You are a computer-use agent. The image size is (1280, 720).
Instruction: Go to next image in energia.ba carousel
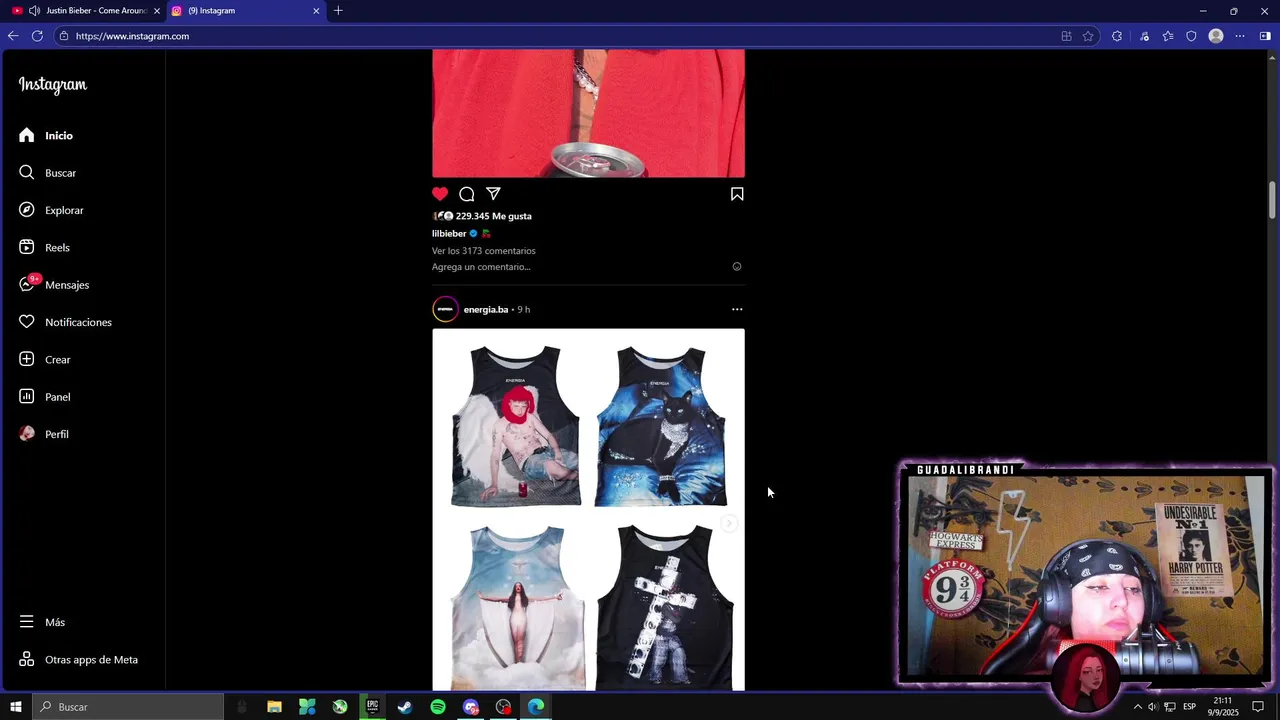tap(730, 523)
